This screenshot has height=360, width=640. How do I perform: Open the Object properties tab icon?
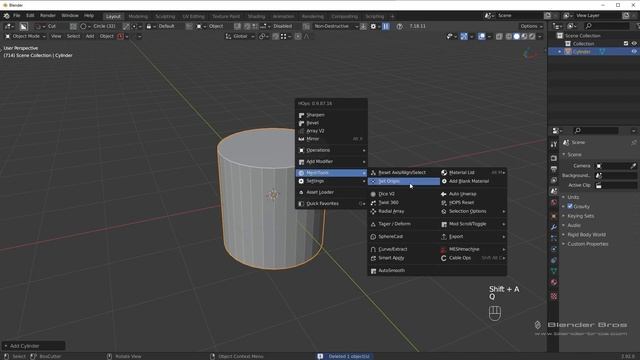[553, 216]
